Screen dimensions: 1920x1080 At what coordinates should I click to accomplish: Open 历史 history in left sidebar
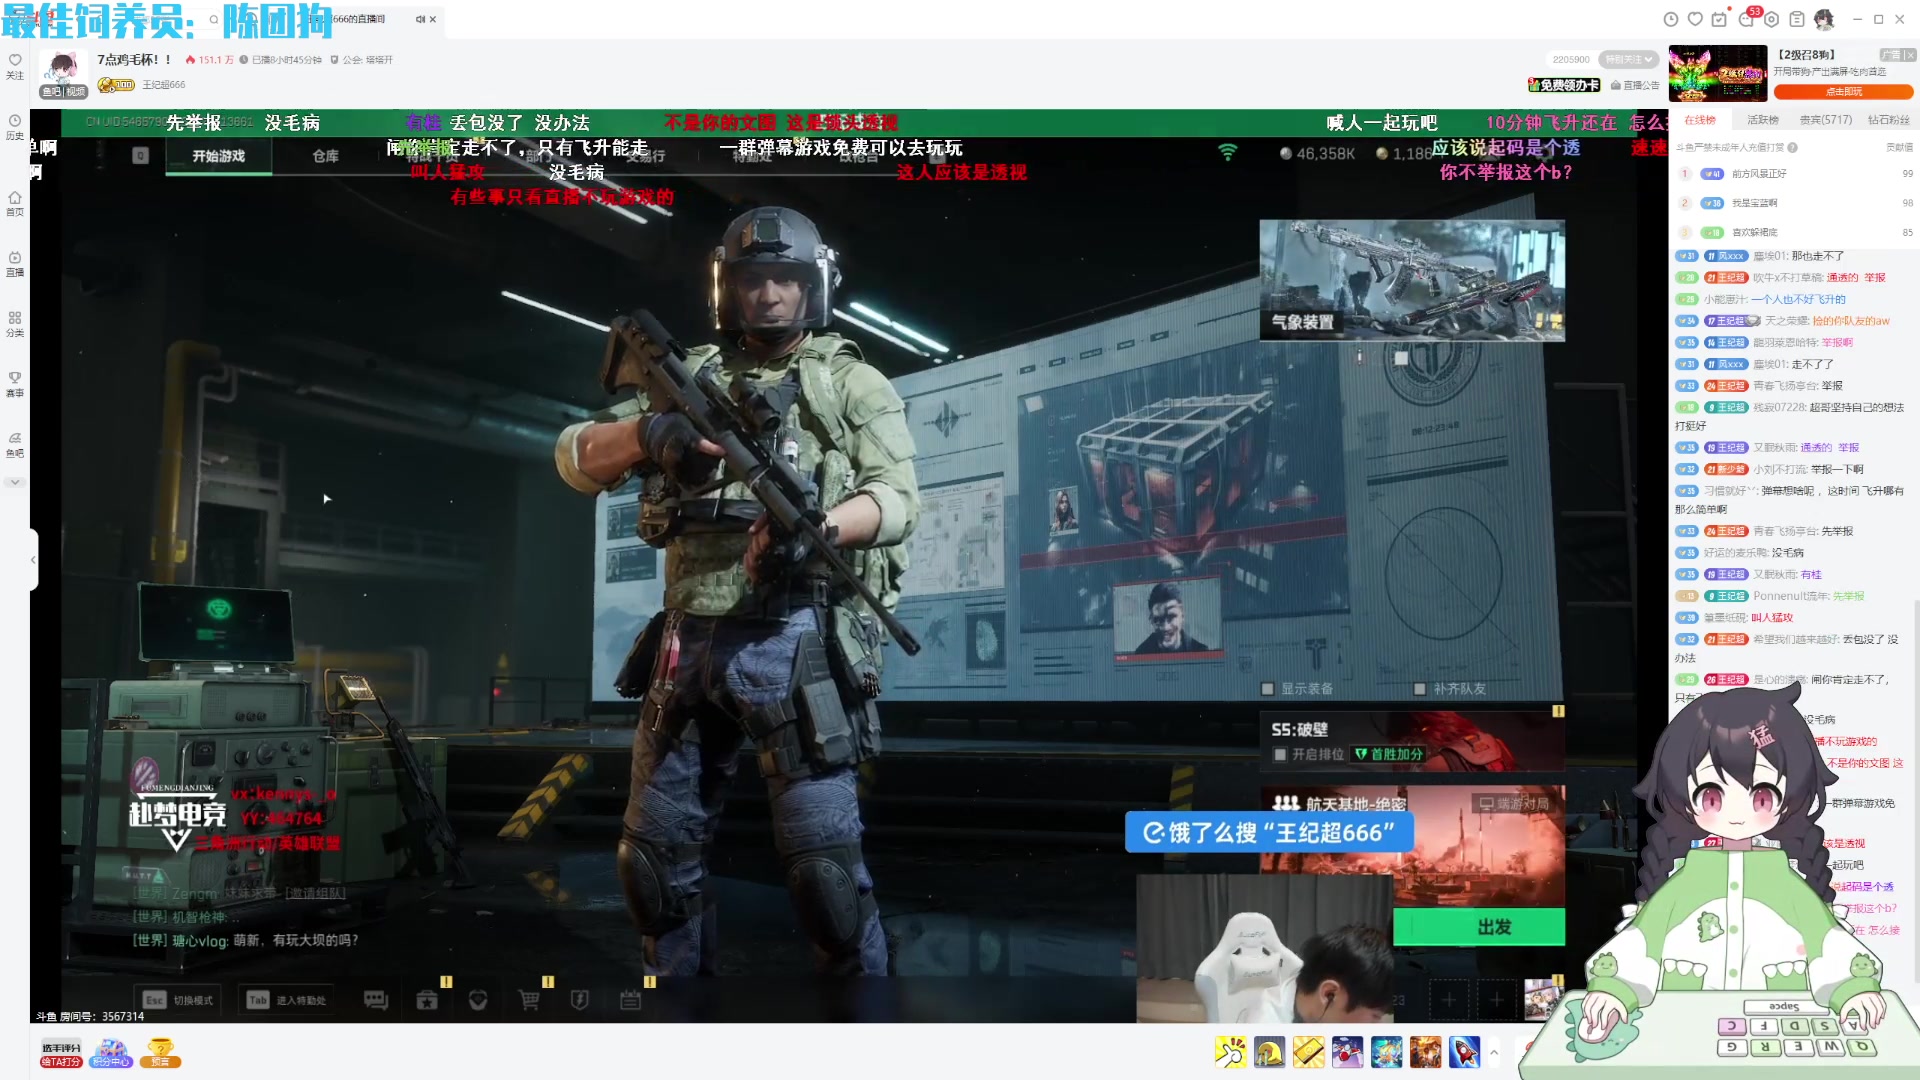tap(15, 127)
